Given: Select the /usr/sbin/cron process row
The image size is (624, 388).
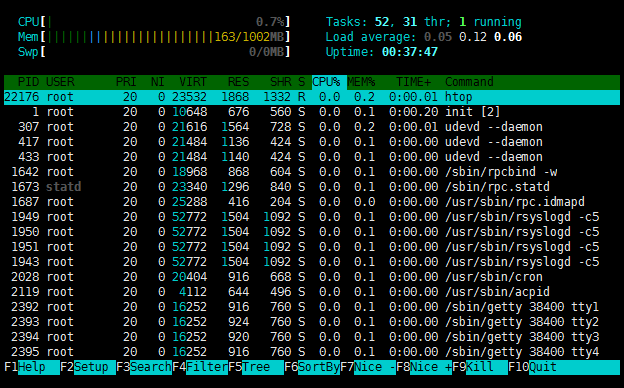Looking at the screenshot, I should click(x=312, y=277).
